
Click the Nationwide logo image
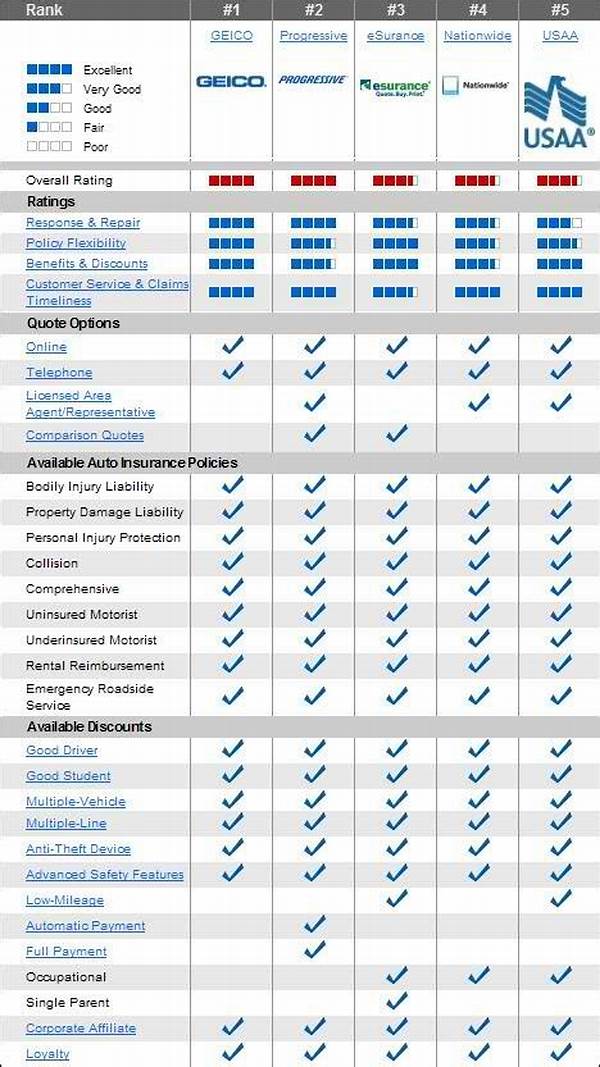click(x=477, y=85)
